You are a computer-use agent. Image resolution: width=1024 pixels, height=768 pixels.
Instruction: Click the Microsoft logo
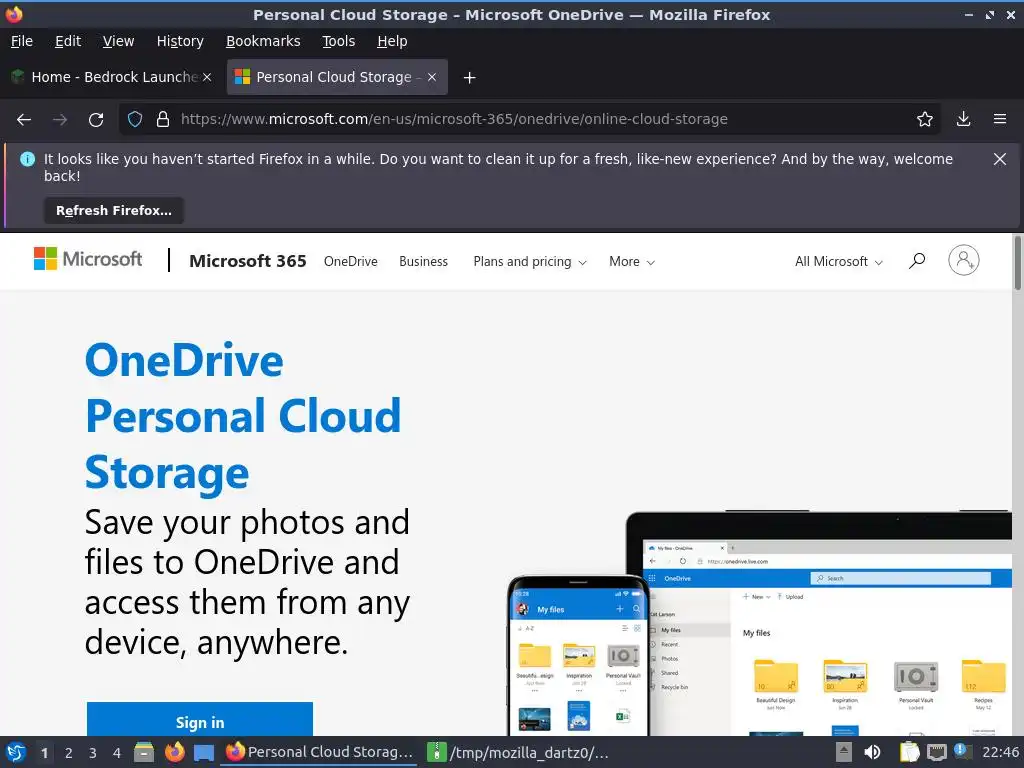coord(88,259)
